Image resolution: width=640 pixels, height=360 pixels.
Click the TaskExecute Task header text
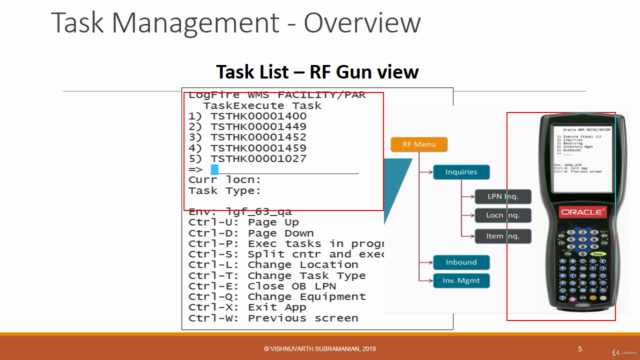262,106
